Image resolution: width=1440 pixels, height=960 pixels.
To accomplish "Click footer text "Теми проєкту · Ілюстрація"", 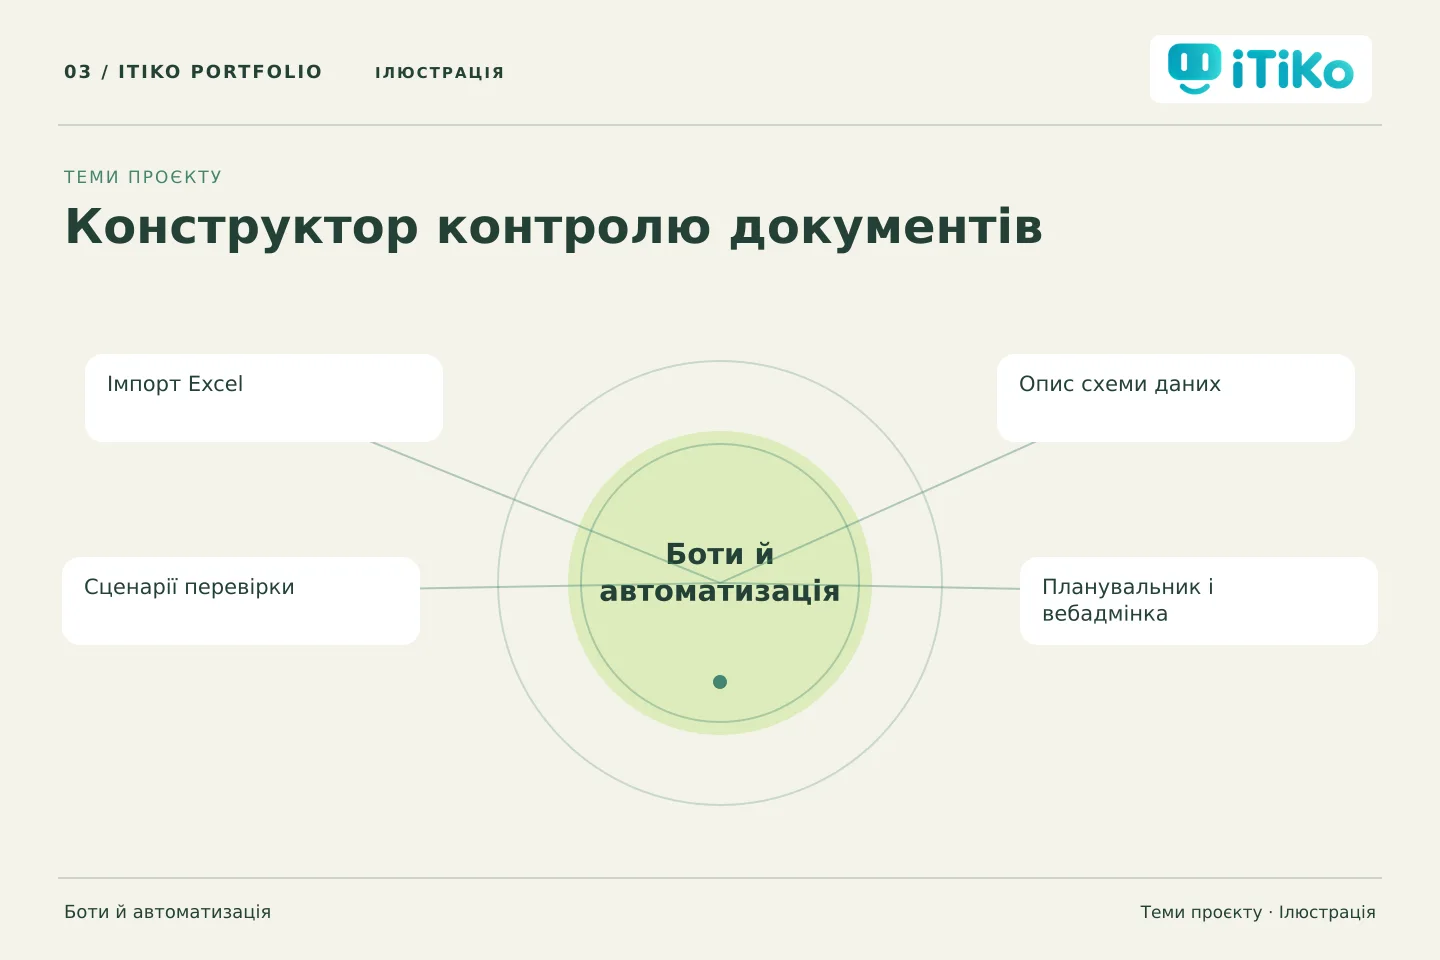I will pyautogui.click(x=1258, y=912).
